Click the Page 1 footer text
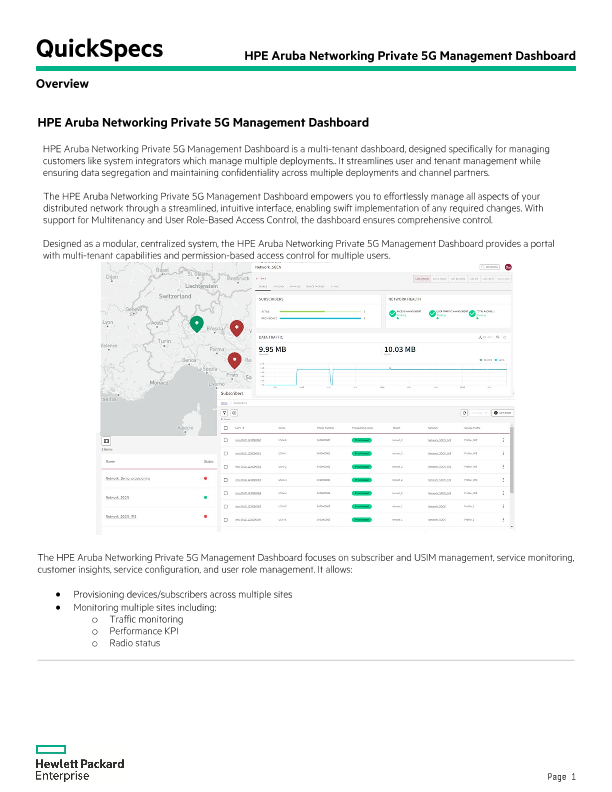The image size is (612, 792). 561,777
